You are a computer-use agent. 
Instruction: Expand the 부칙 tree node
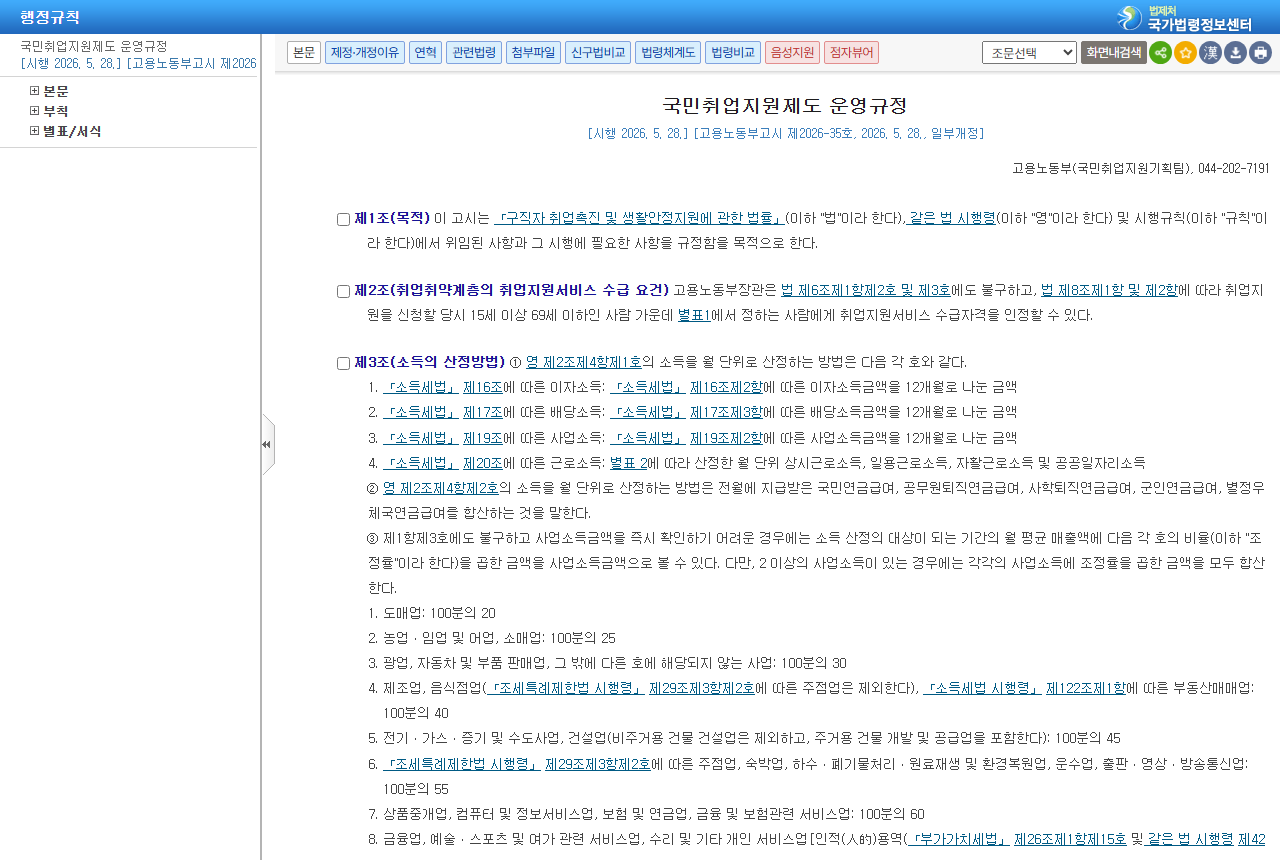tap(34, 111)
